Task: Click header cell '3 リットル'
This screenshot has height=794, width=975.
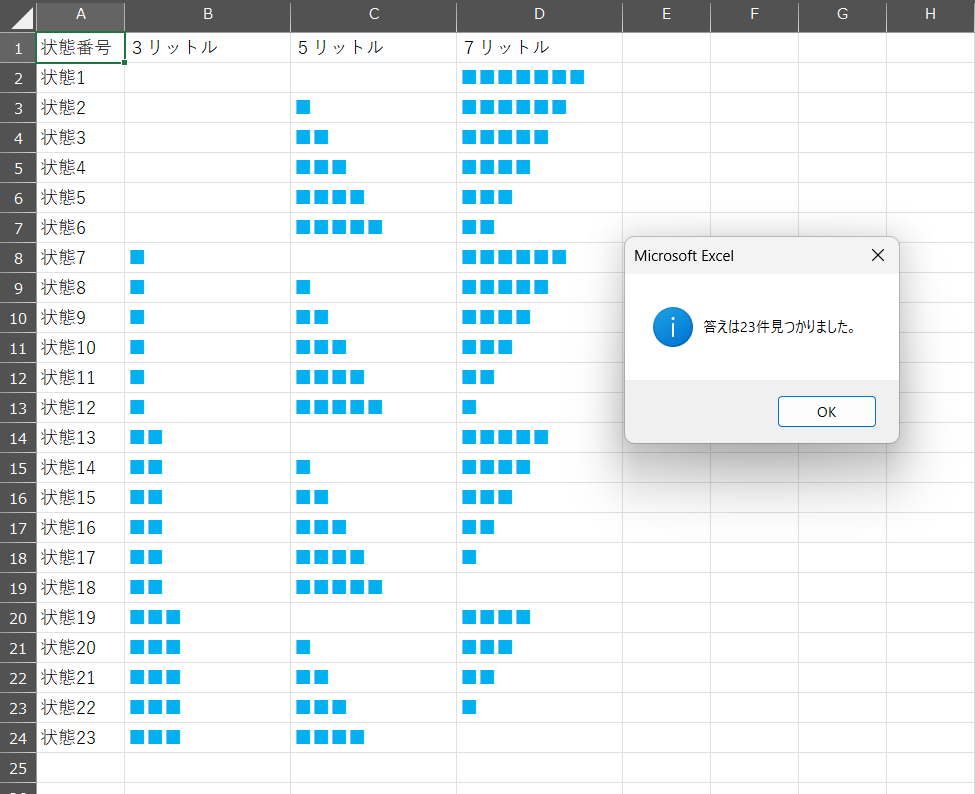Action: 208,47
